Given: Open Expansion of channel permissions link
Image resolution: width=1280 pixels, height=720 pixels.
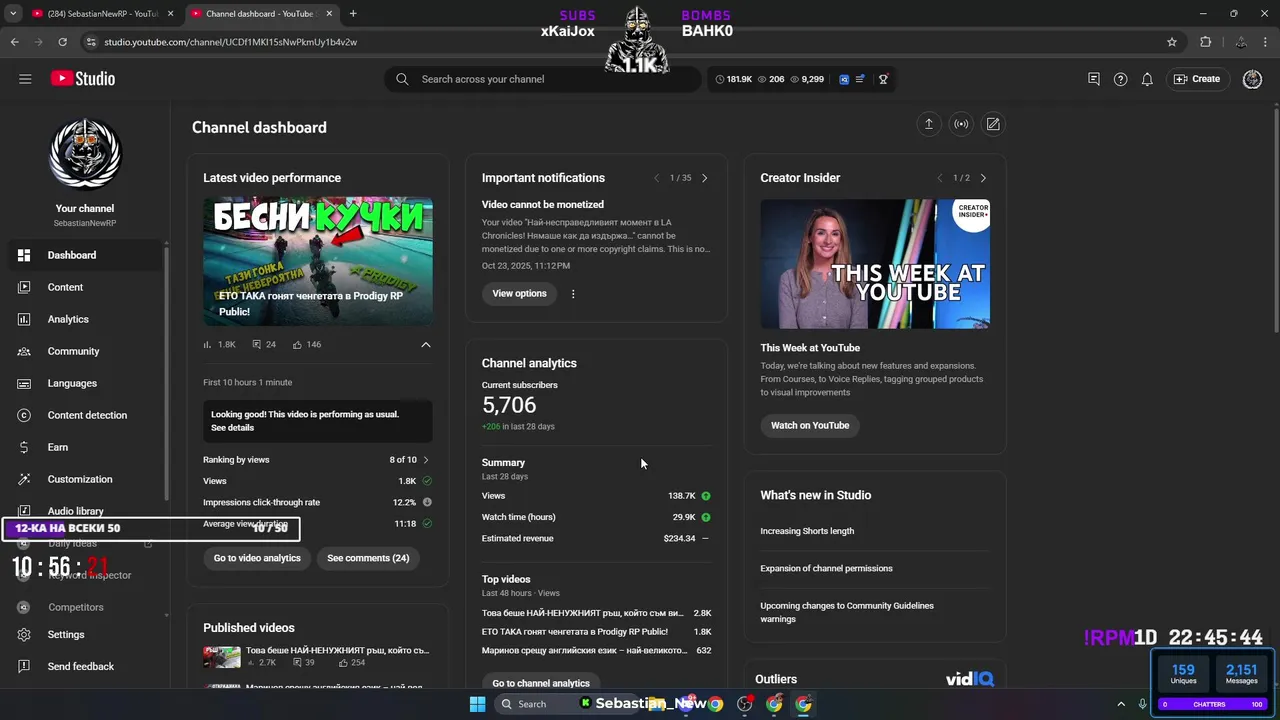Looking at the screenshot, I should [x=826, y=568].
